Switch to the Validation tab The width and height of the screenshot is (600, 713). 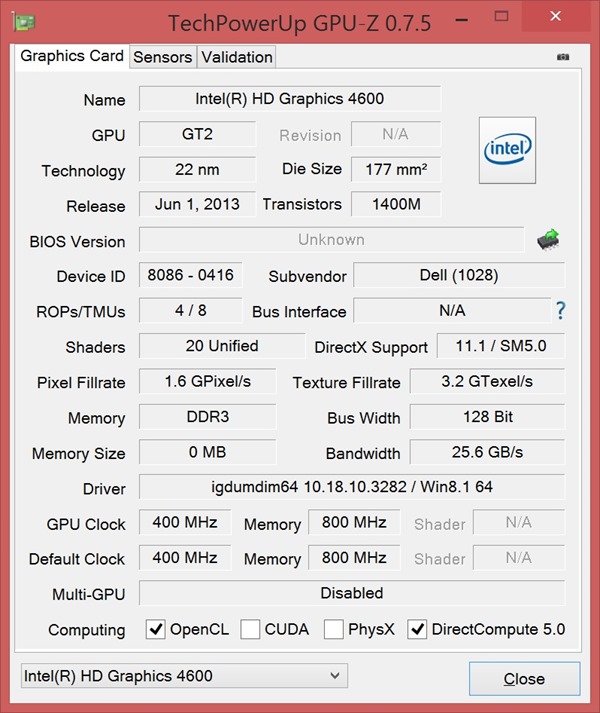tap(237, 57)
